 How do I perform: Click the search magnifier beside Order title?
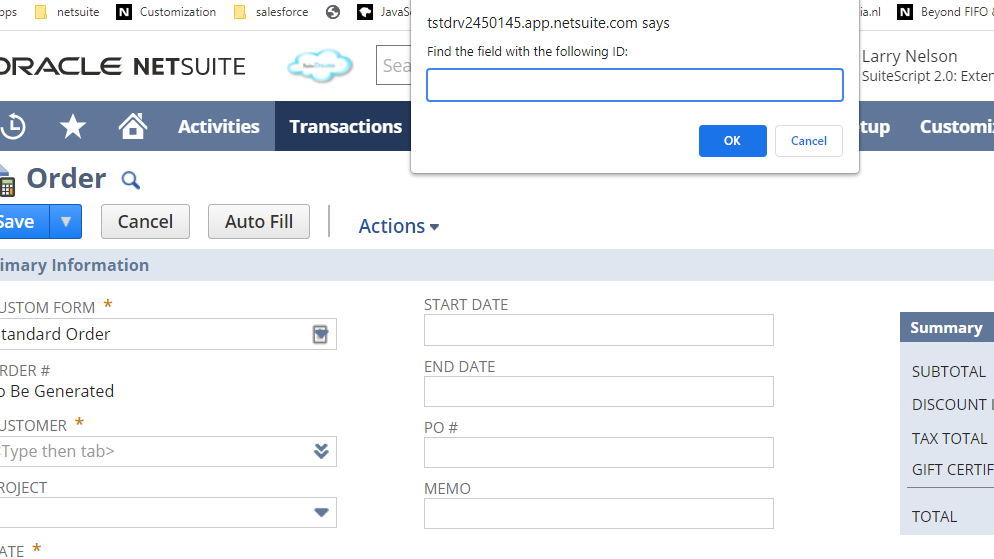tap(131, 180)
